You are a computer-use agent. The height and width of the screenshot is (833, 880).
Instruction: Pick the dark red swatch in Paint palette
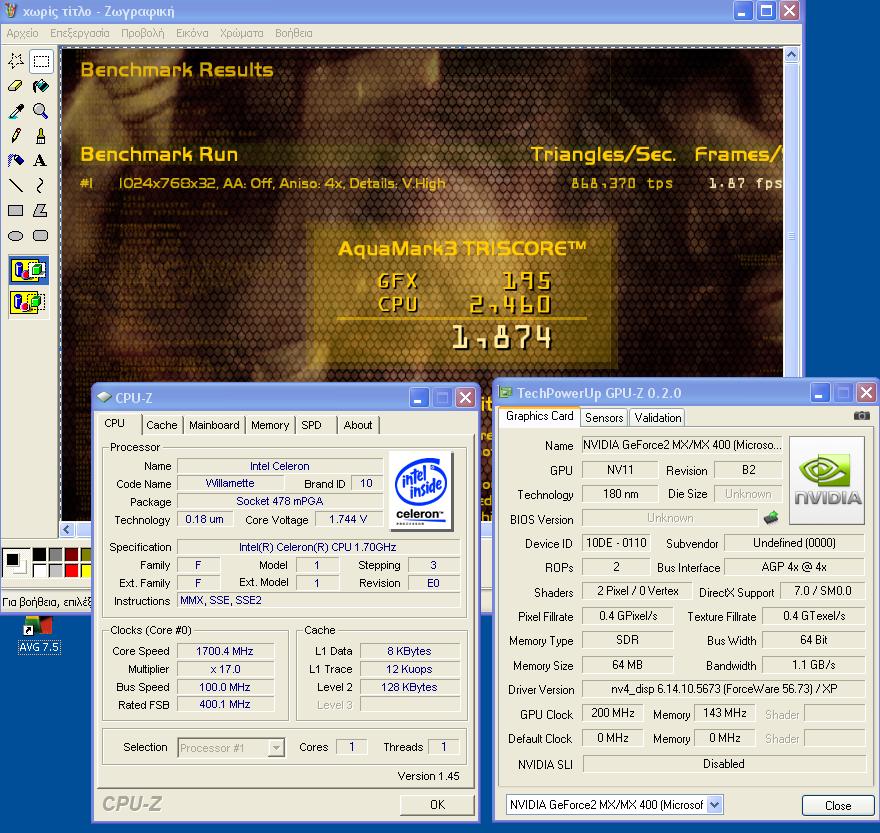click(71, 555)
